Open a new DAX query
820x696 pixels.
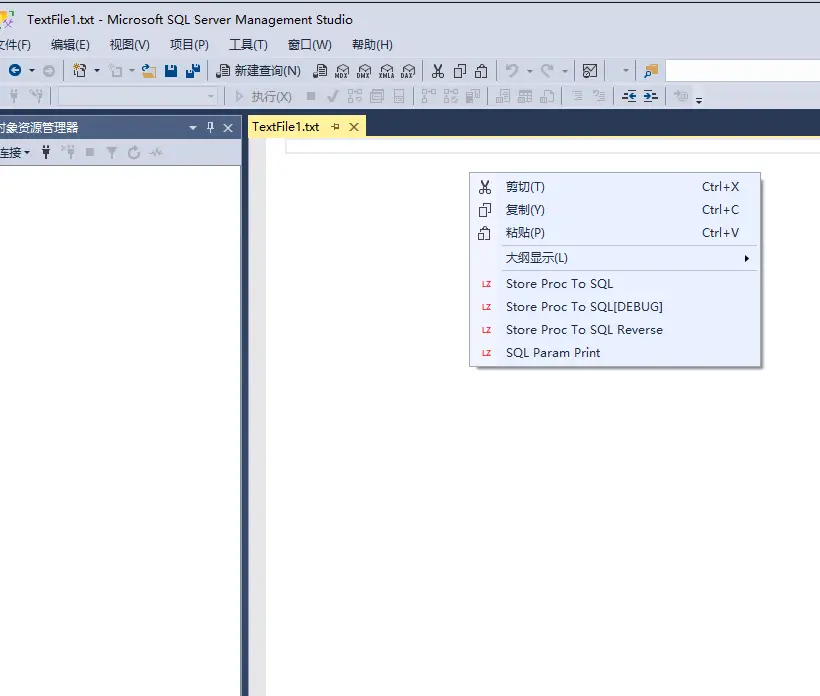pyautogui.click(x=408, y=71)
